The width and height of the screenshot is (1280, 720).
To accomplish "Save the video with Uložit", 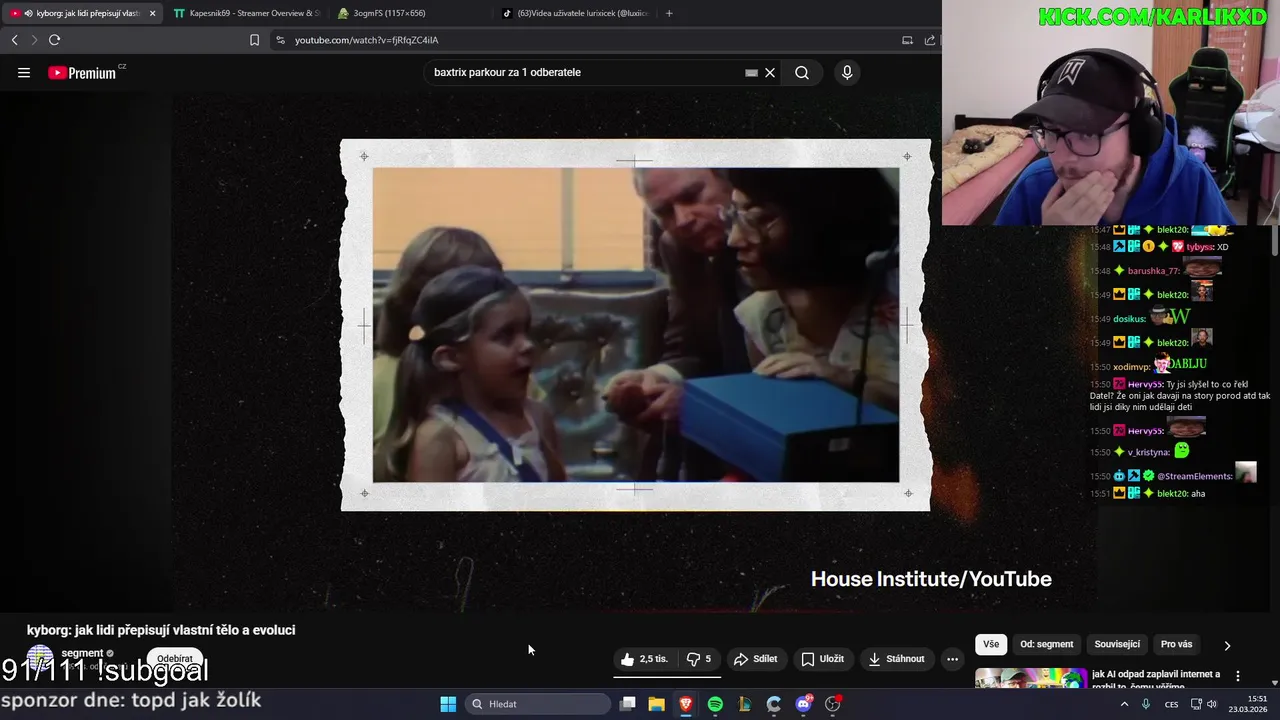I will [x=823, y=659].
